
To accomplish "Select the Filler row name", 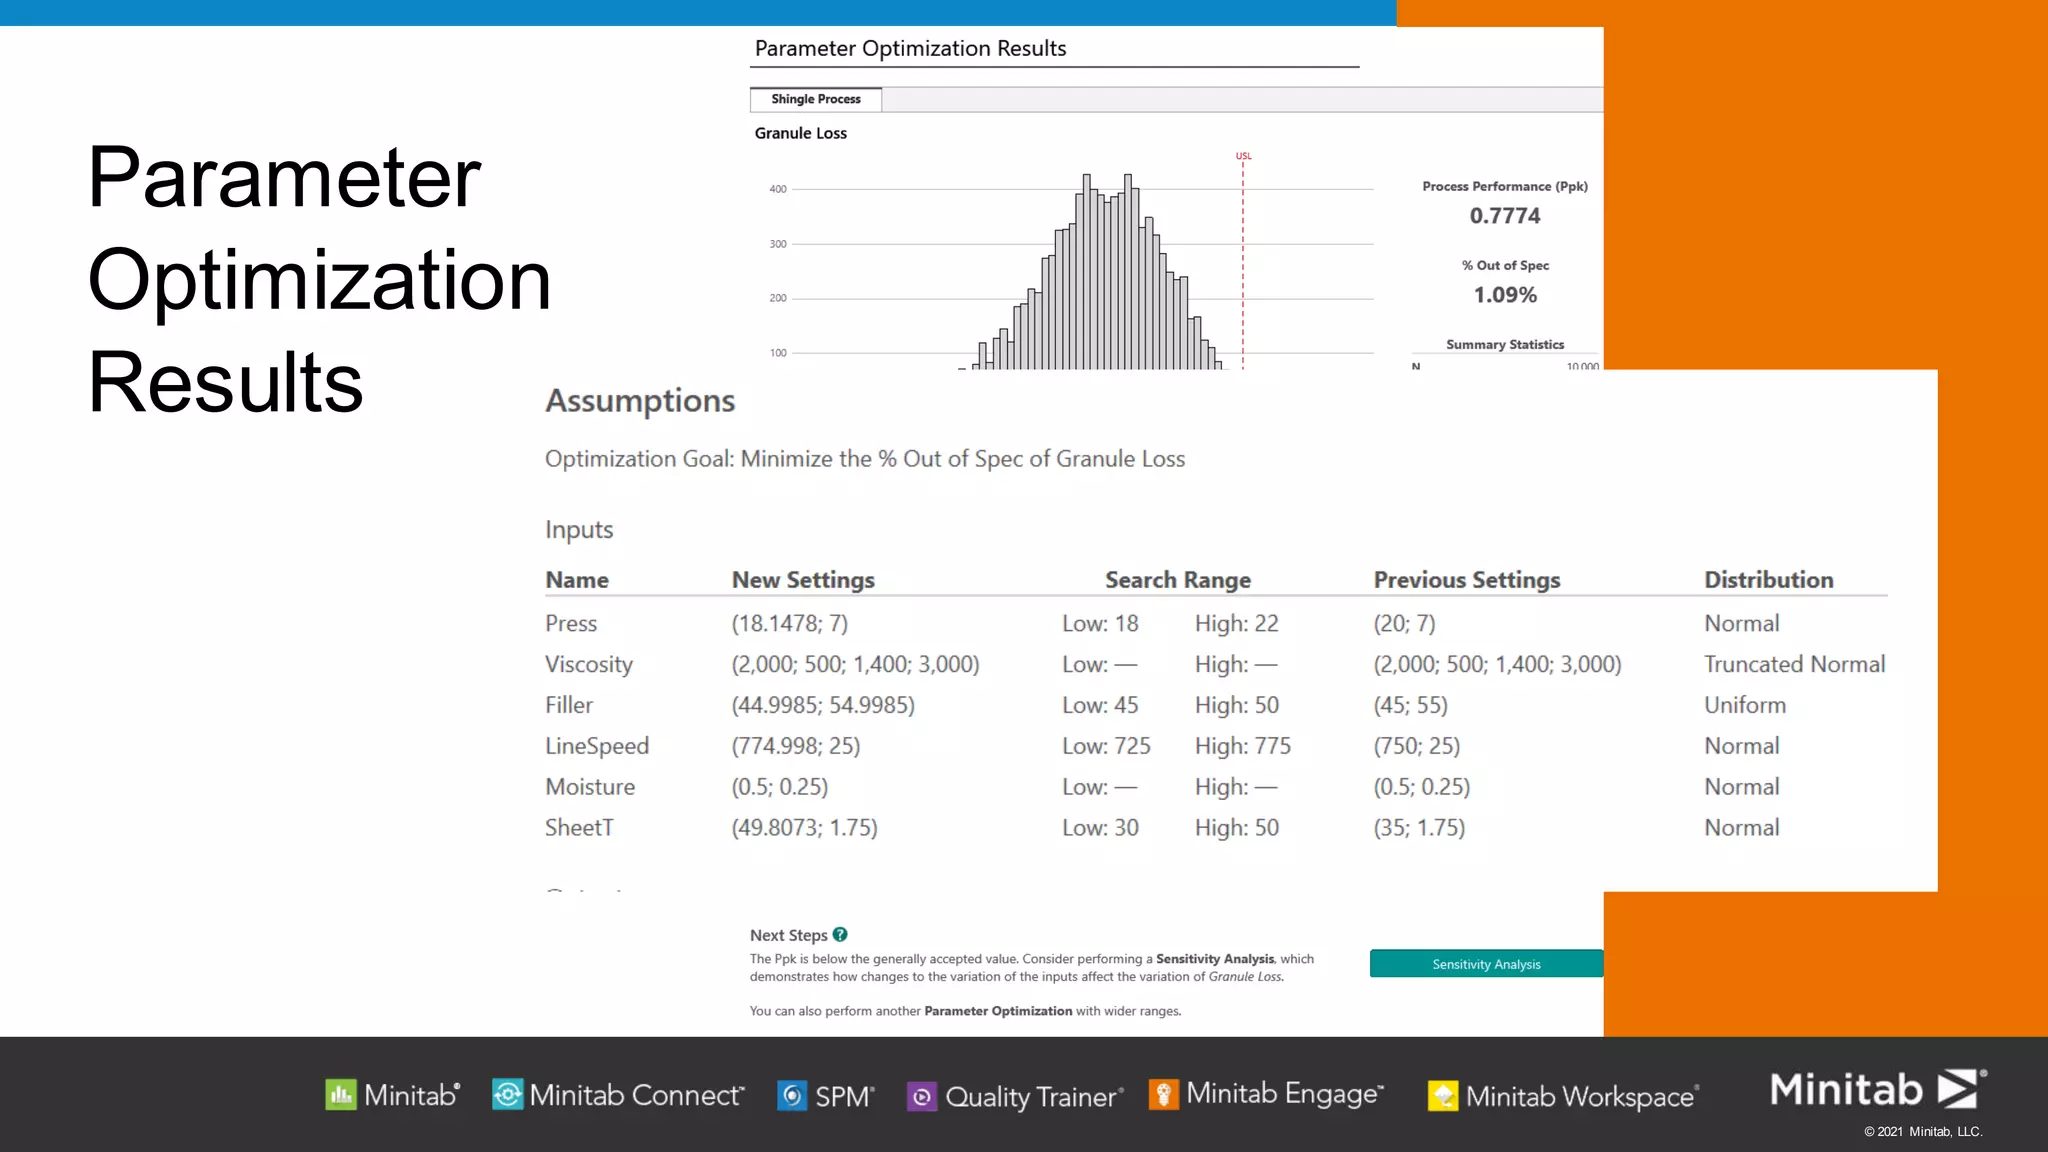I will 569,705.
